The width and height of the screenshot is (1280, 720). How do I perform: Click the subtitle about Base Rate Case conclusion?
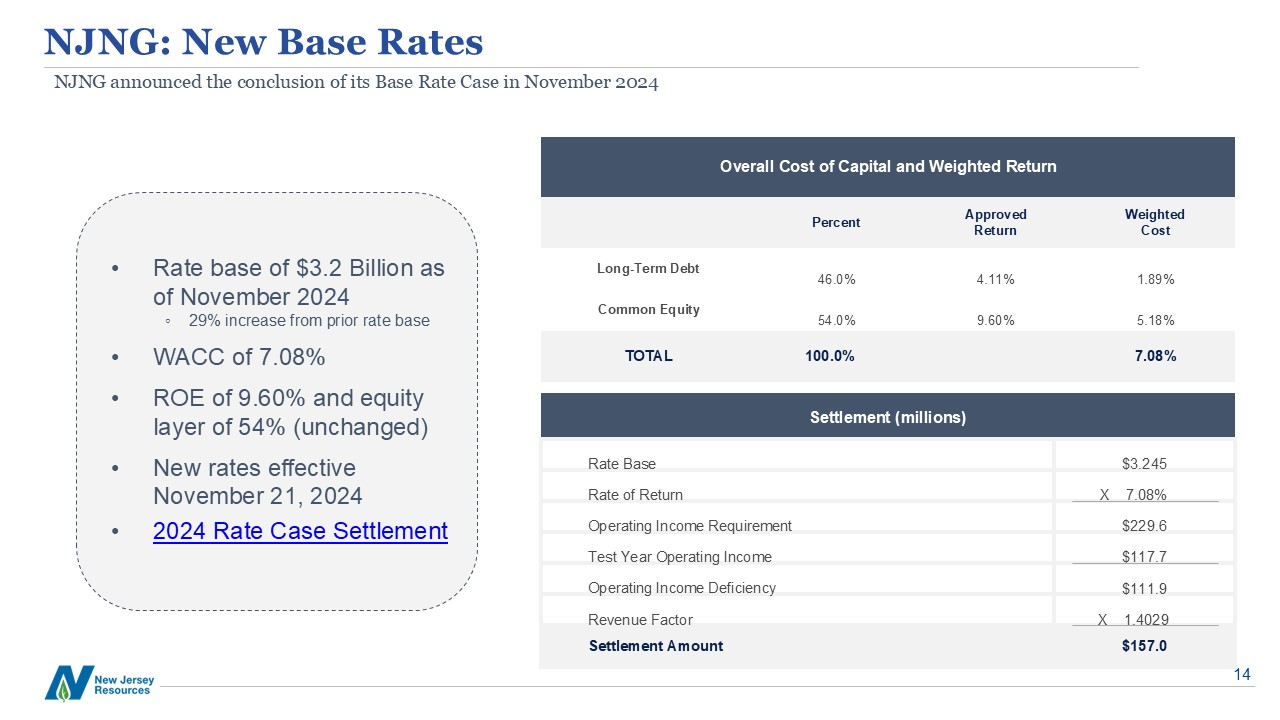[x=356, y=82]
